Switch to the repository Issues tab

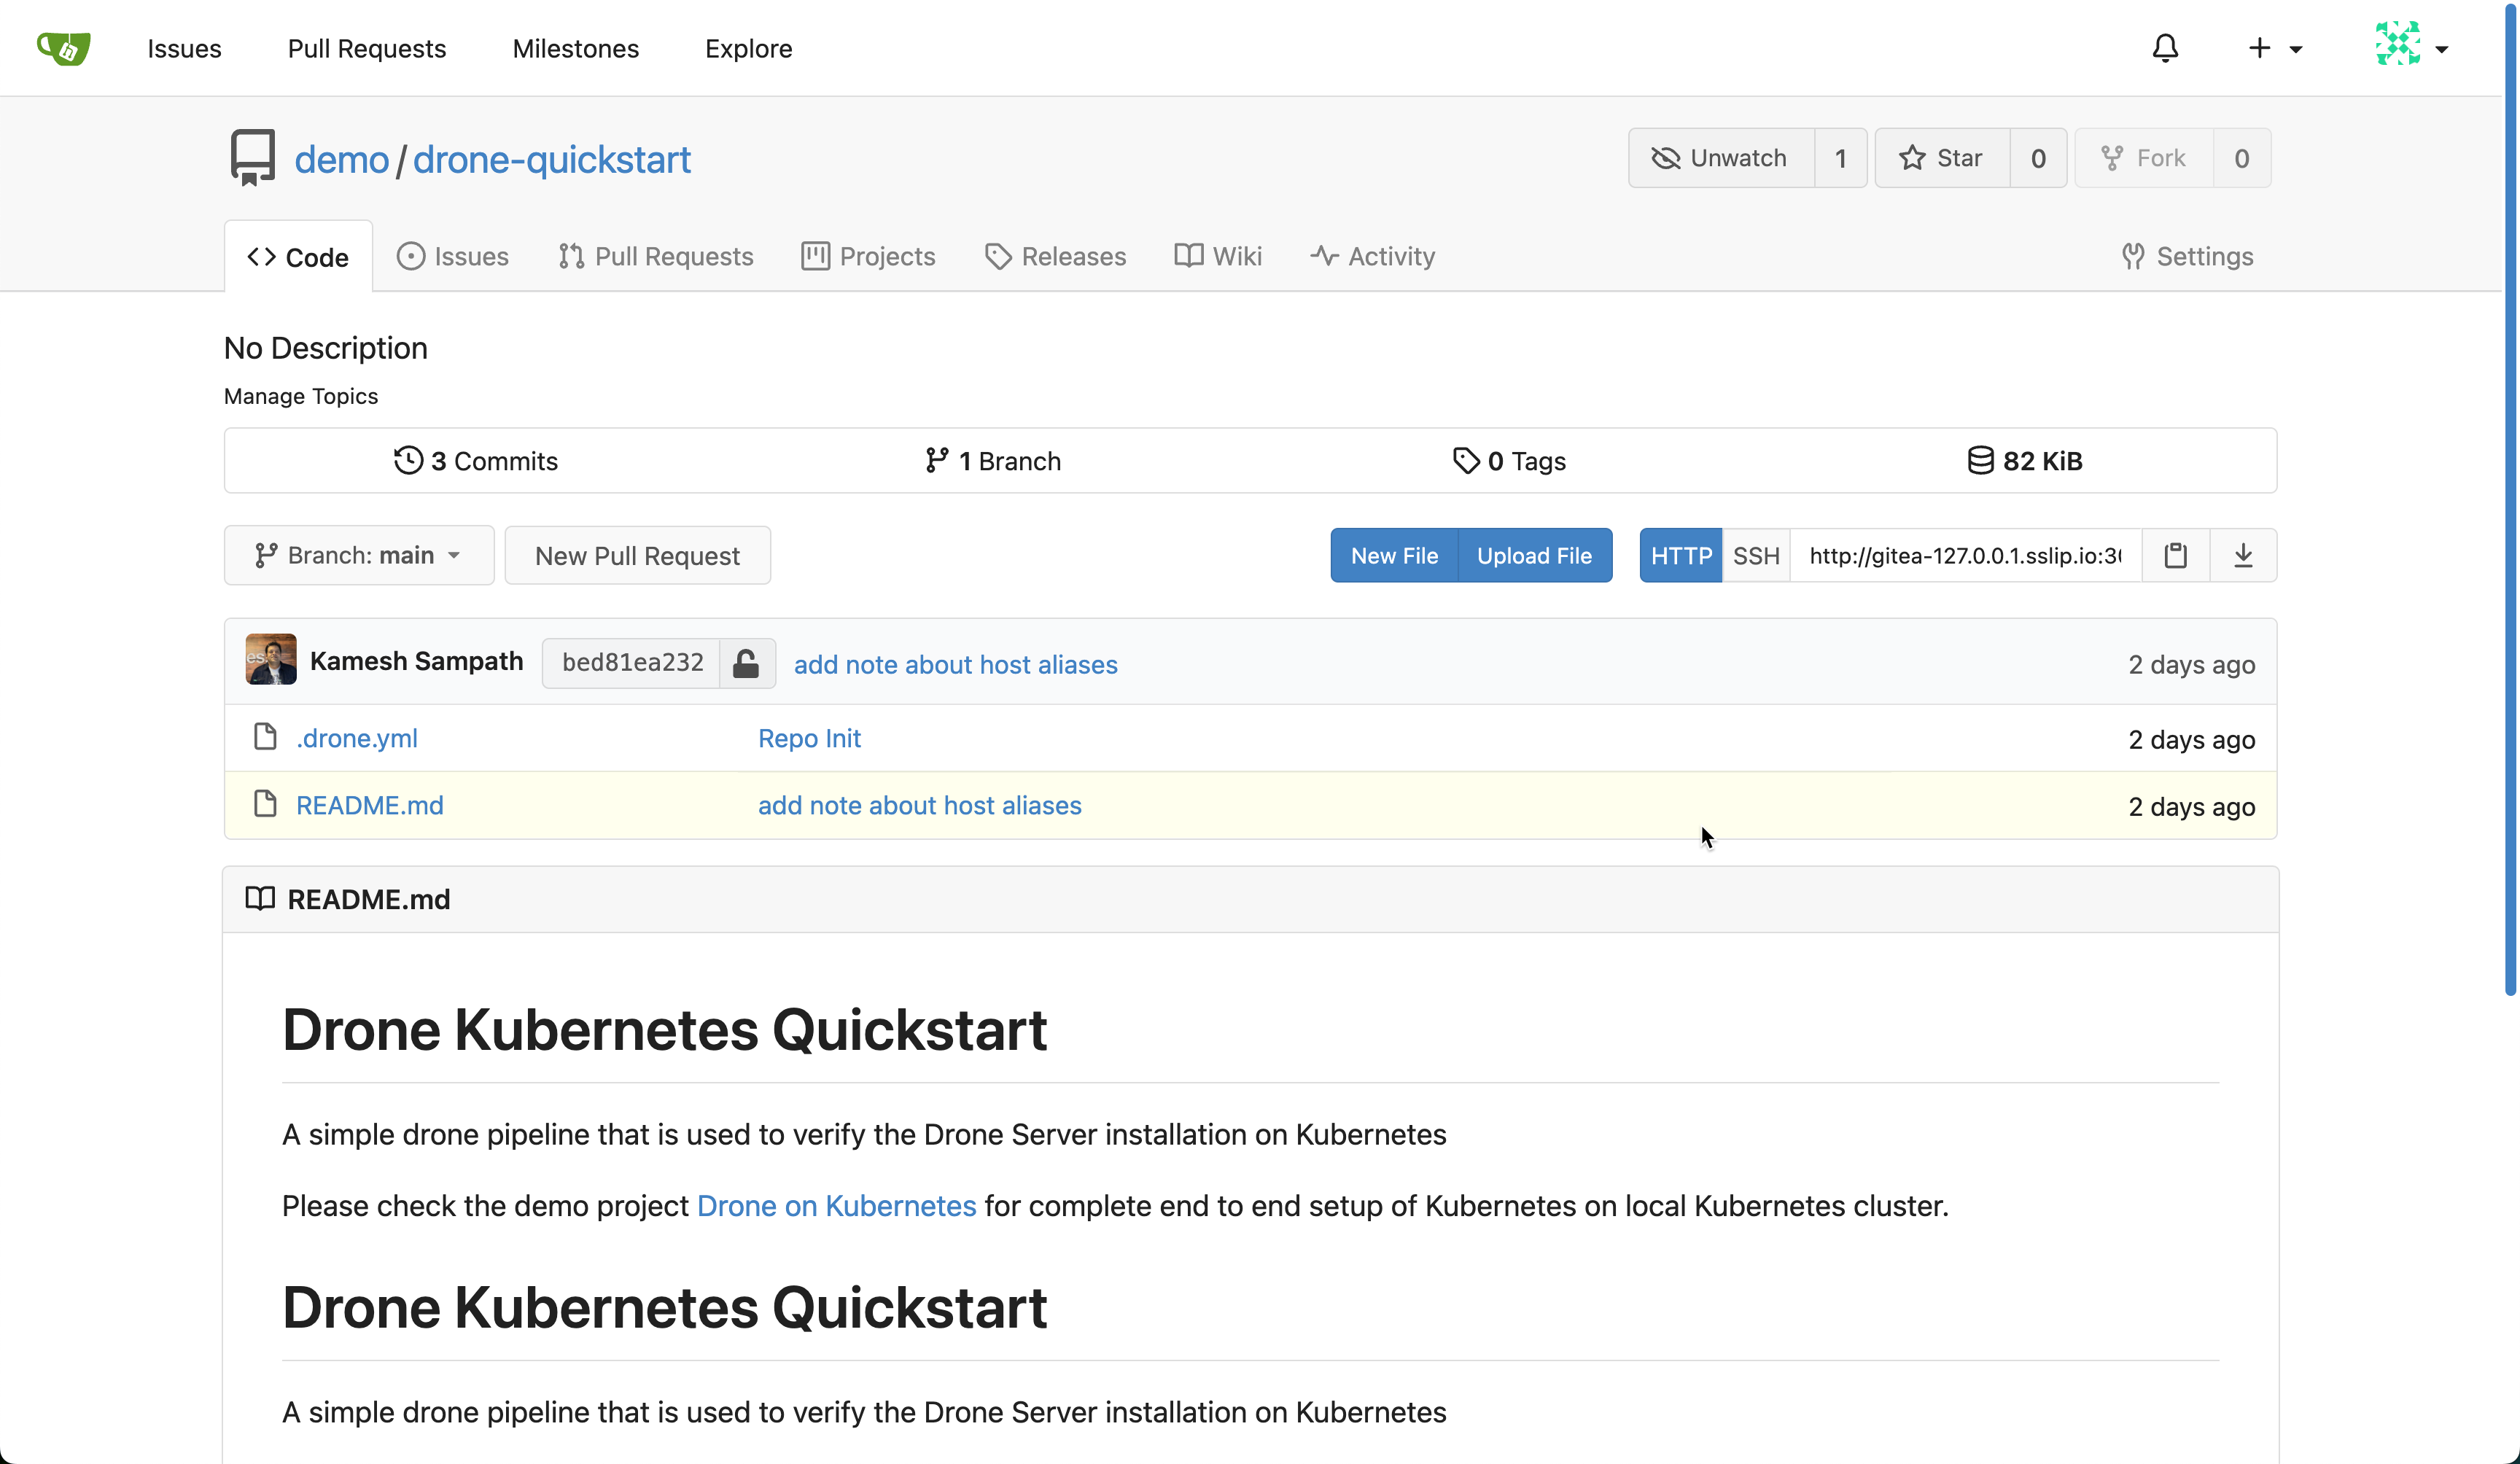[x=452, y=256]
